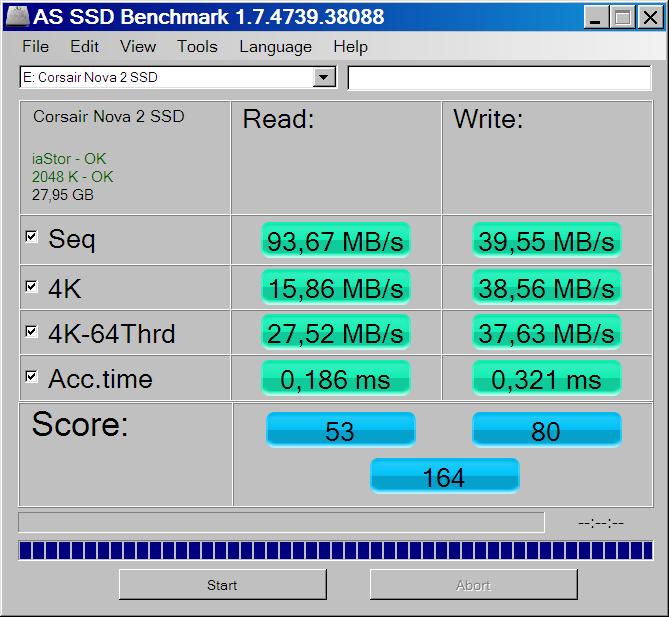Click the empty gray progress bar above it
The width and height of the screenshot is (669, 617).
pos(281,522)
